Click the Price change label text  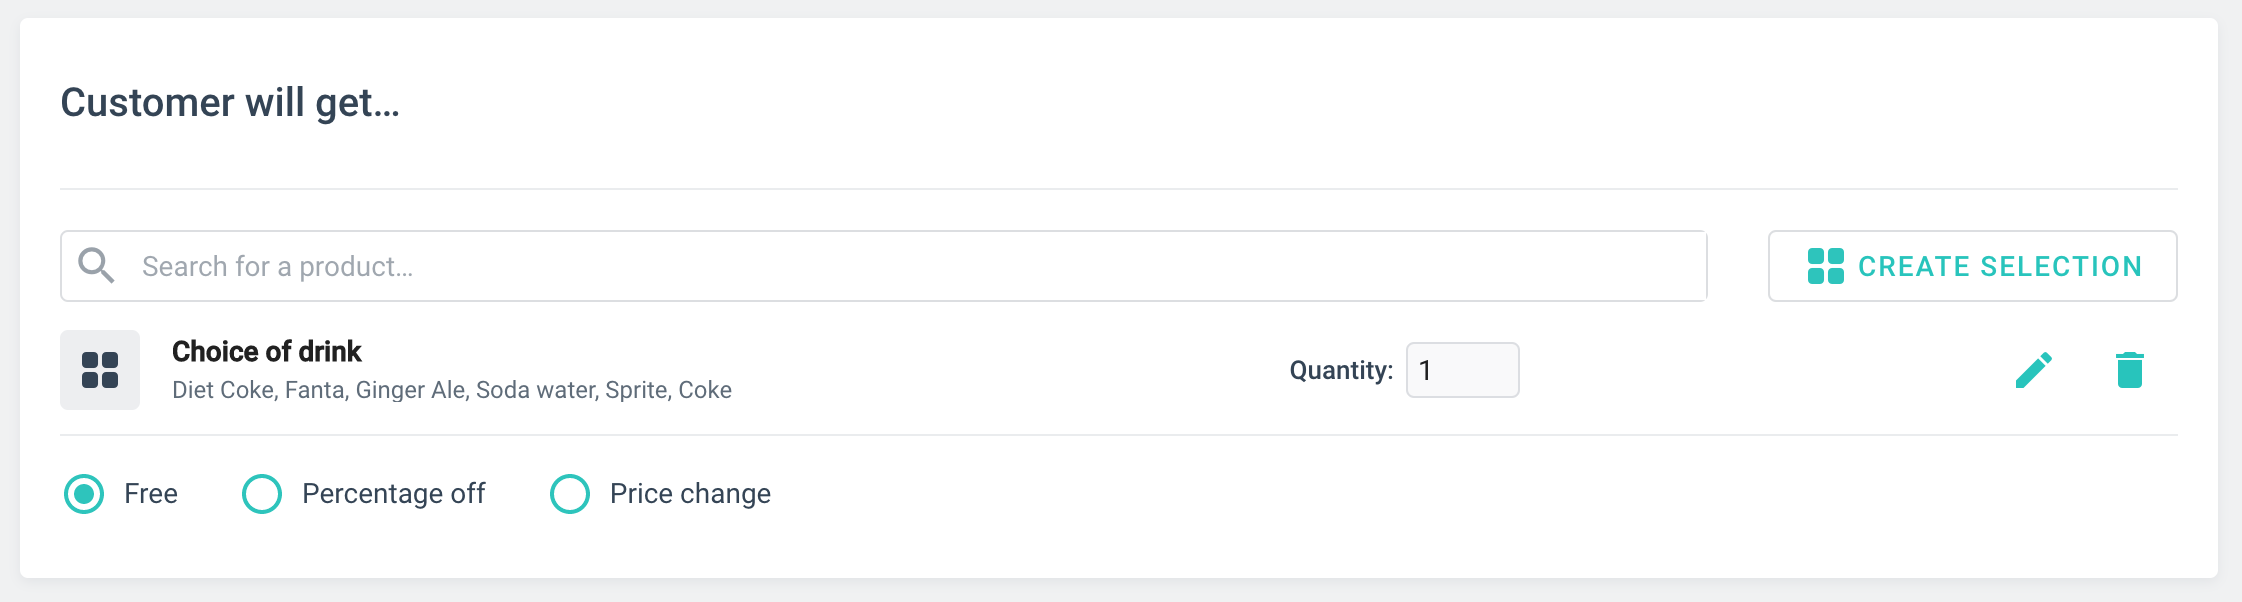tap(690, 494)
